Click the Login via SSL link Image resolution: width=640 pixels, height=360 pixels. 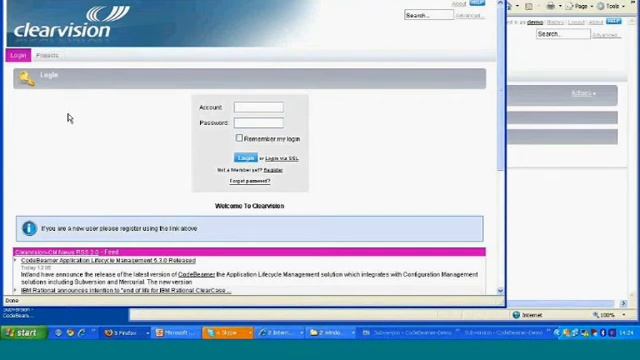282,158
